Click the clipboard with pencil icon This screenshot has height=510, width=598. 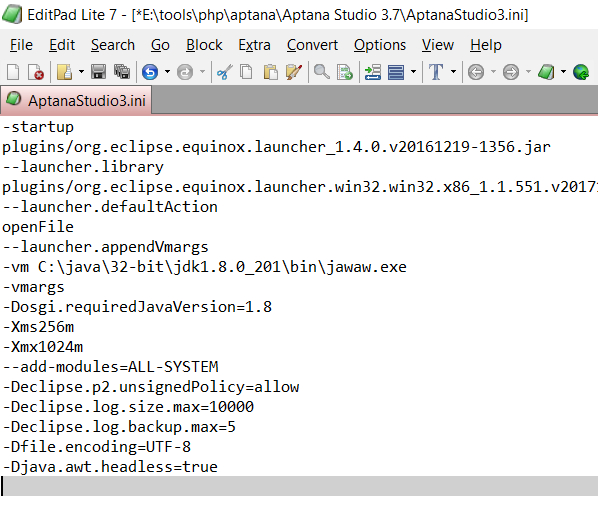click(x=294, y=72)
